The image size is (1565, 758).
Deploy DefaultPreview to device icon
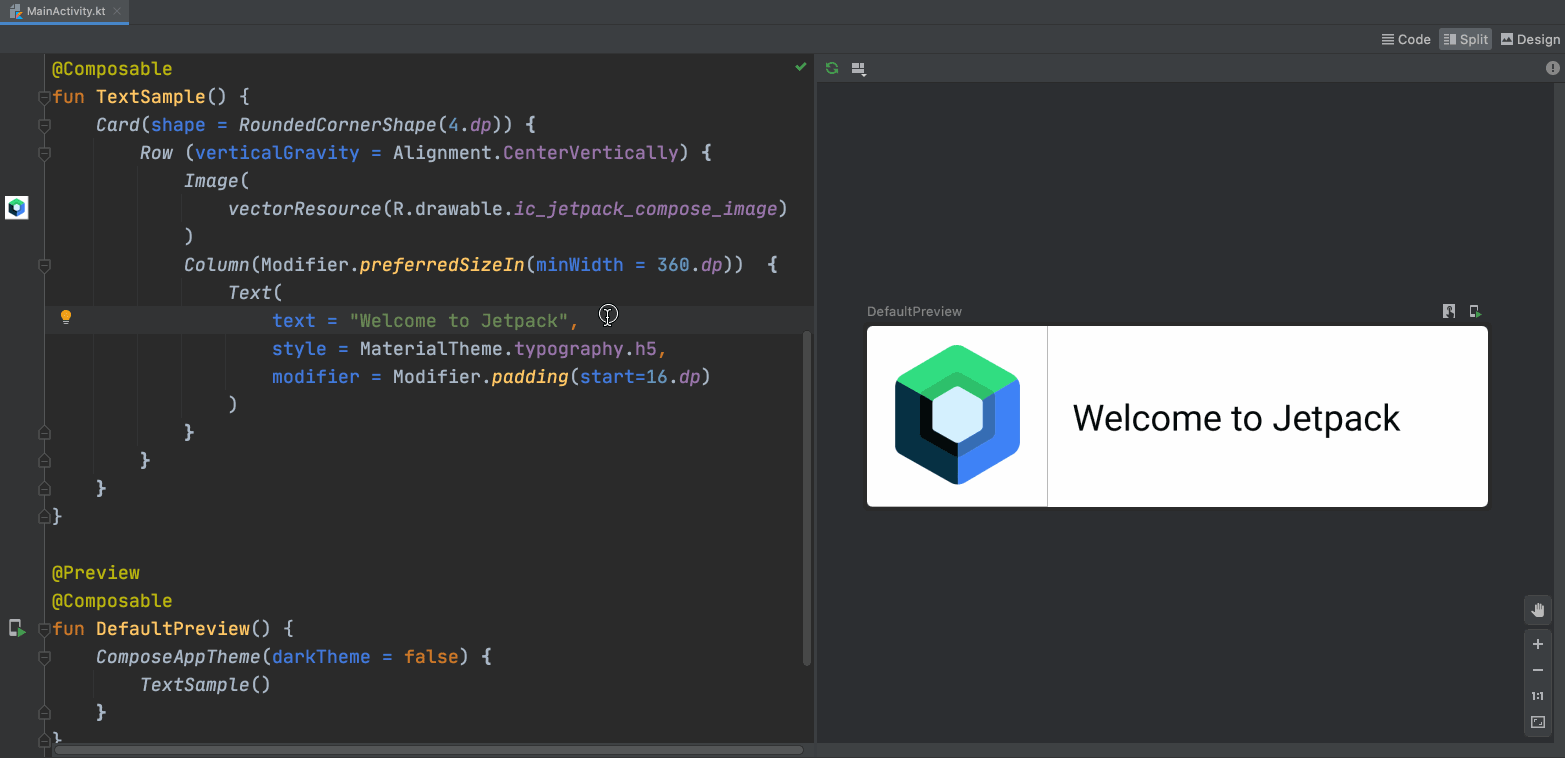(x=1475, y=311)
